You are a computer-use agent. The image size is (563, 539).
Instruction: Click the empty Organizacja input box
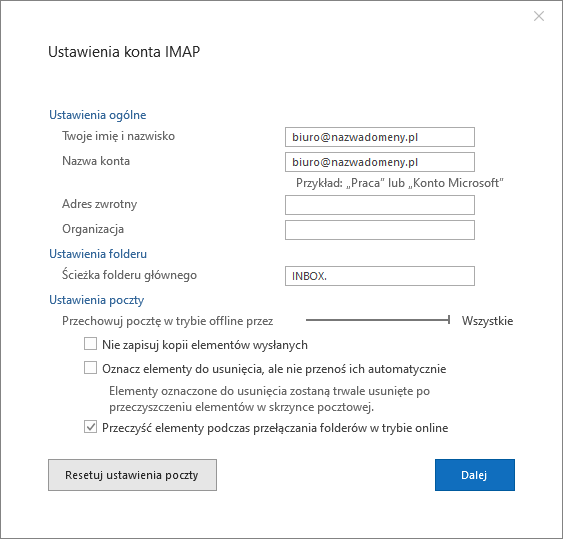pyautogui.click(x=380, y=230)
